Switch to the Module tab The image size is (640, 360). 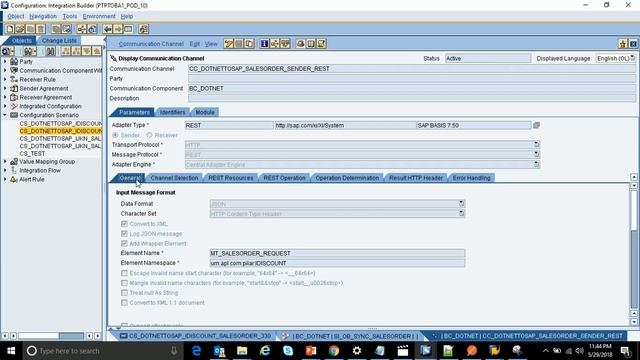pos(204,112)
